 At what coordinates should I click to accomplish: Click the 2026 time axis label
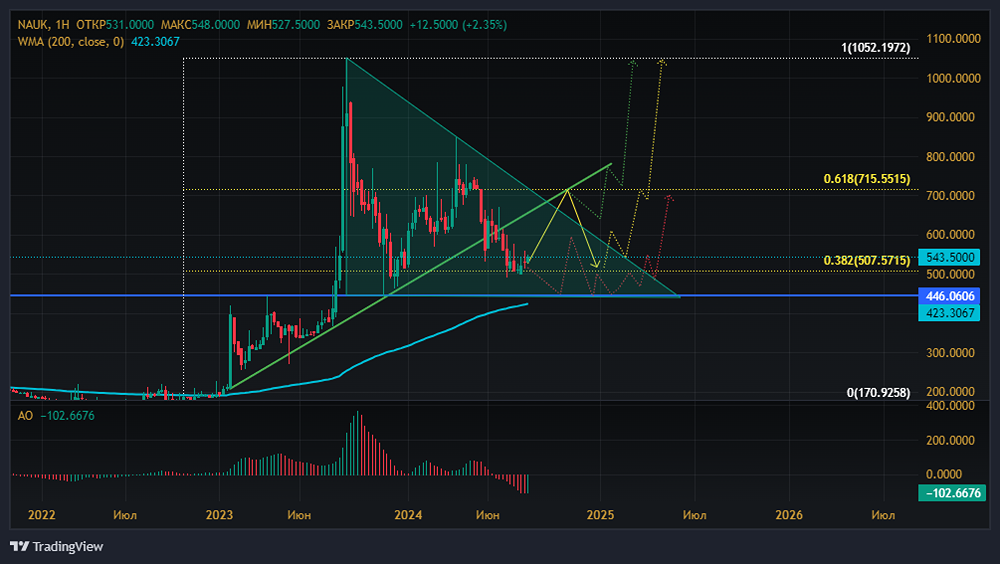(x=788, y=516)
